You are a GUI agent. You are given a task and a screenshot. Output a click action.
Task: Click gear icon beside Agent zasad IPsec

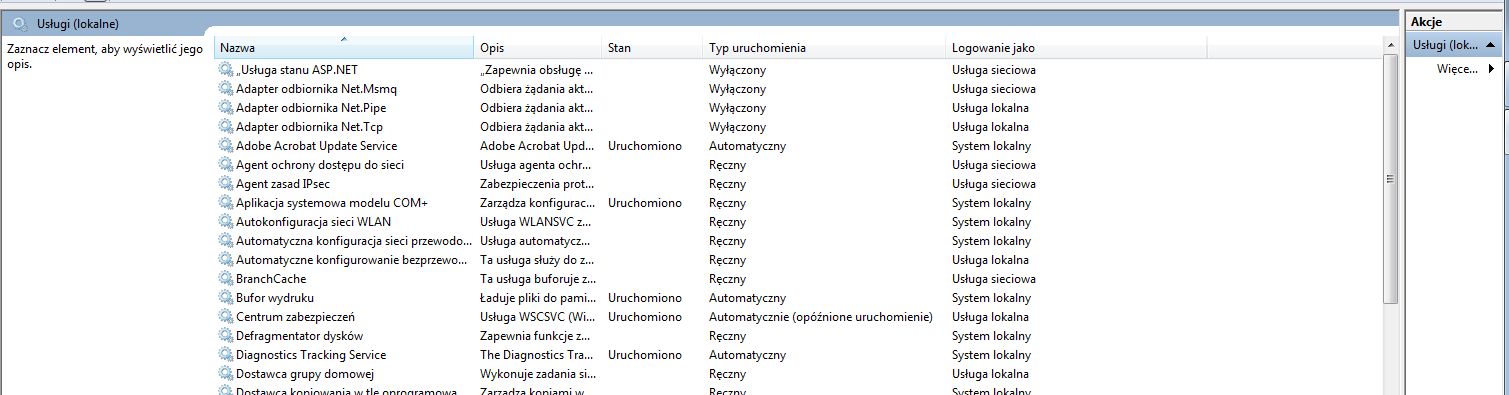click(225, 184)
